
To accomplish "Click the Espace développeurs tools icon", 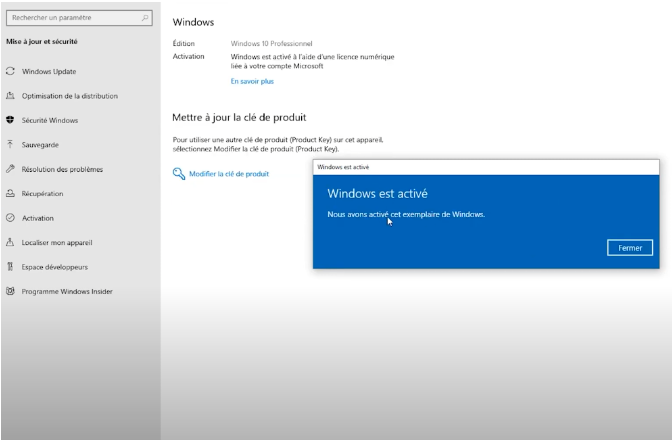I will [x=10, y=266].
